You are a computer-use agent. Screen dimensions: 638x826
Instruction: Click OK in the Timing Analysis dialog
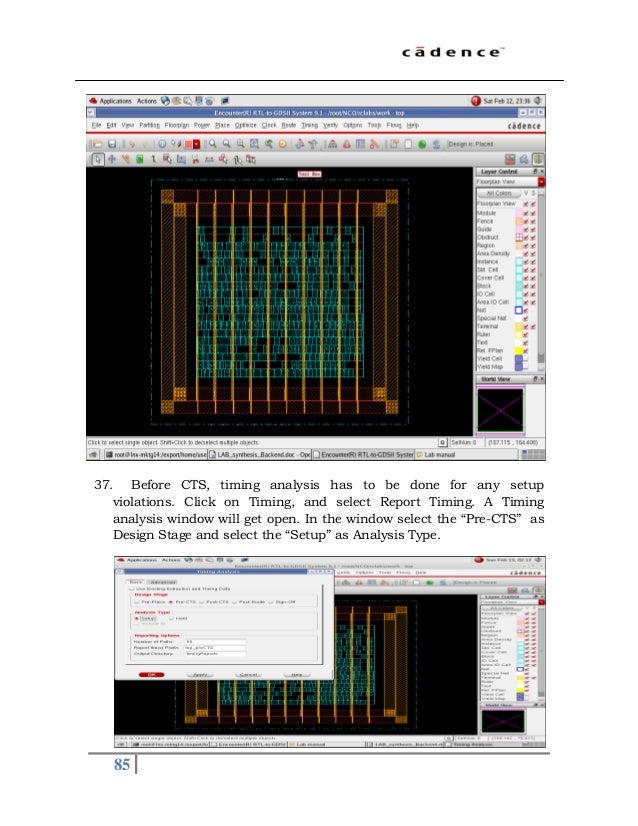click(x=151, y=674)
